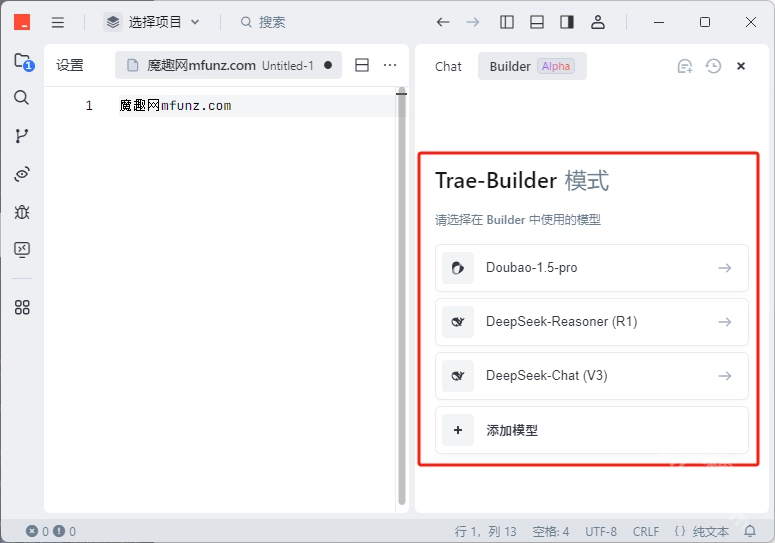Open the Explorer file panel icon
775x543 pixels.
pyautogui.click(x=22, y=62)
